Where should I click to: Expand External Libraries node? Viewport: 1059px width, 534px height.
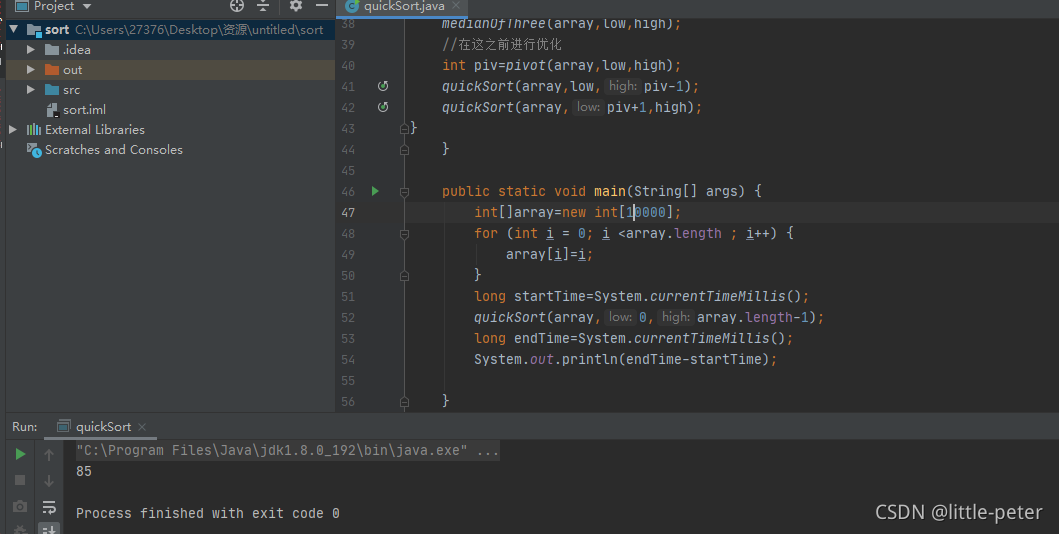pos(13,129)
